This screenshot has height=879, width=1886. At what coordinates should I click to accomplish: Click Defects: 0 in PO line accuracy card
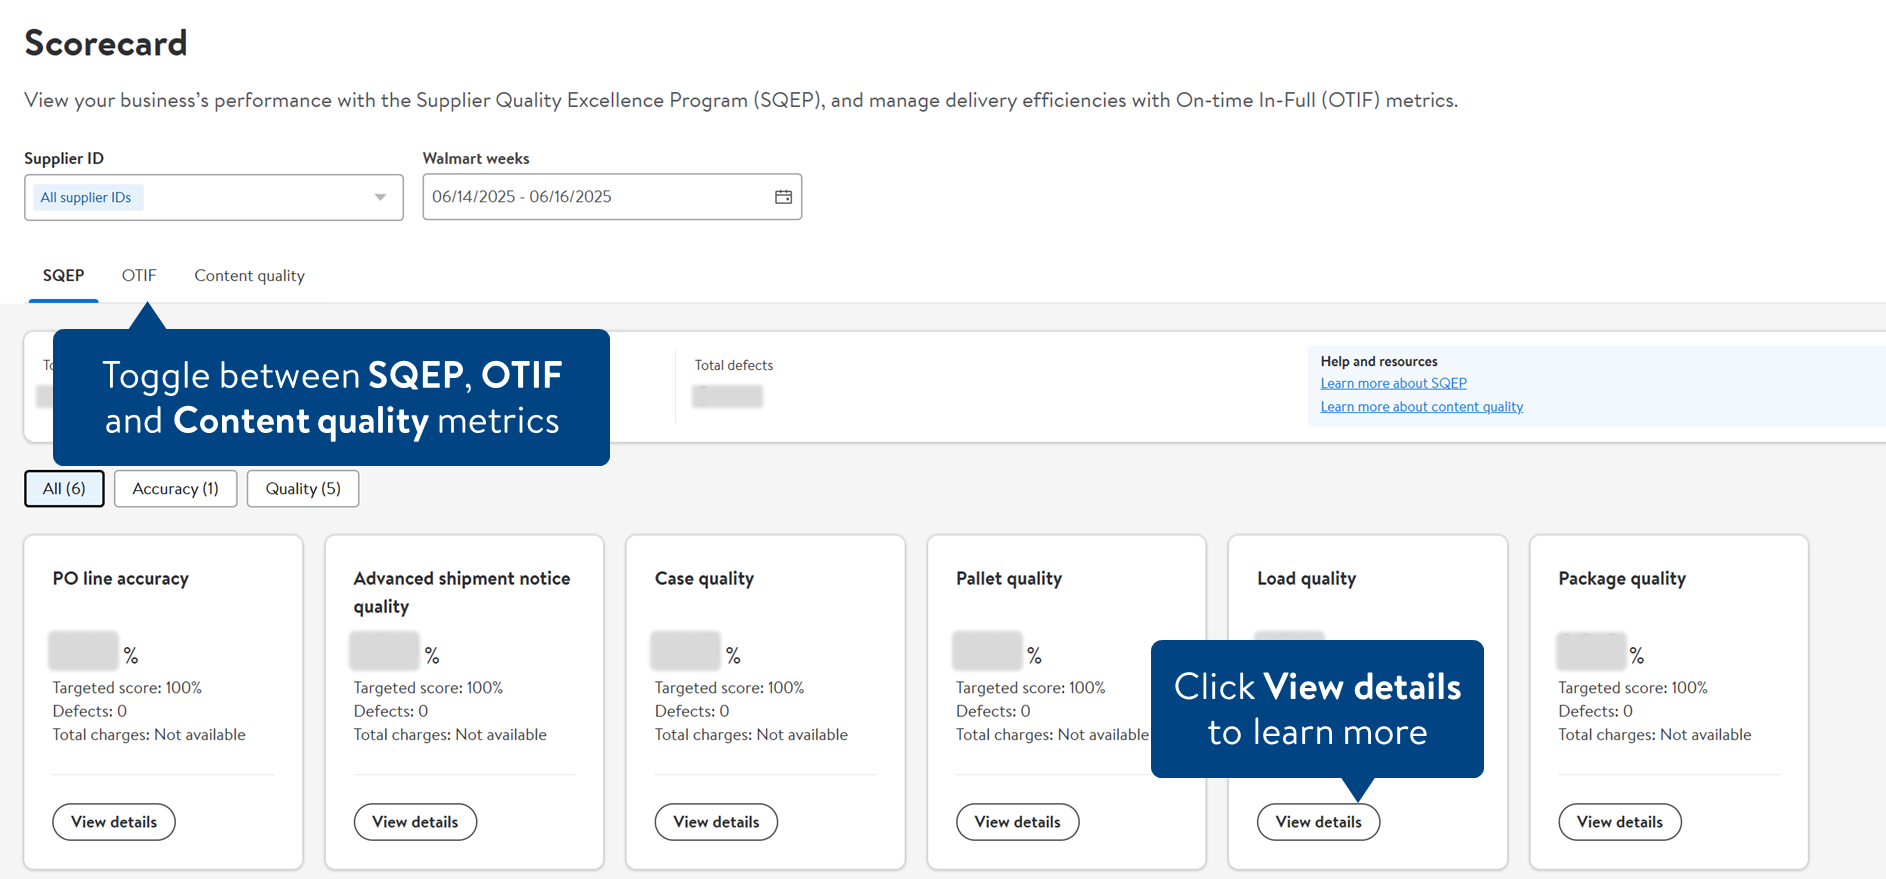[90, 711]
